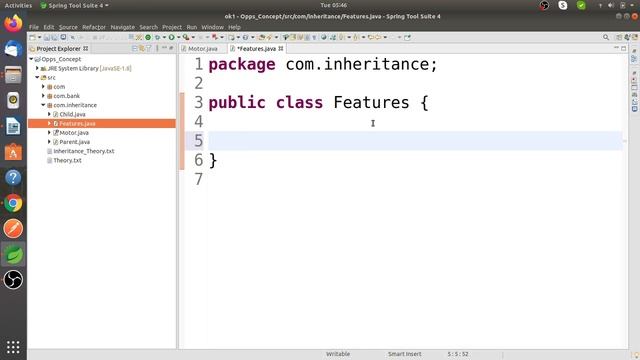Open the Help icon in dock
640x360 pixels.
coord(13,178)
